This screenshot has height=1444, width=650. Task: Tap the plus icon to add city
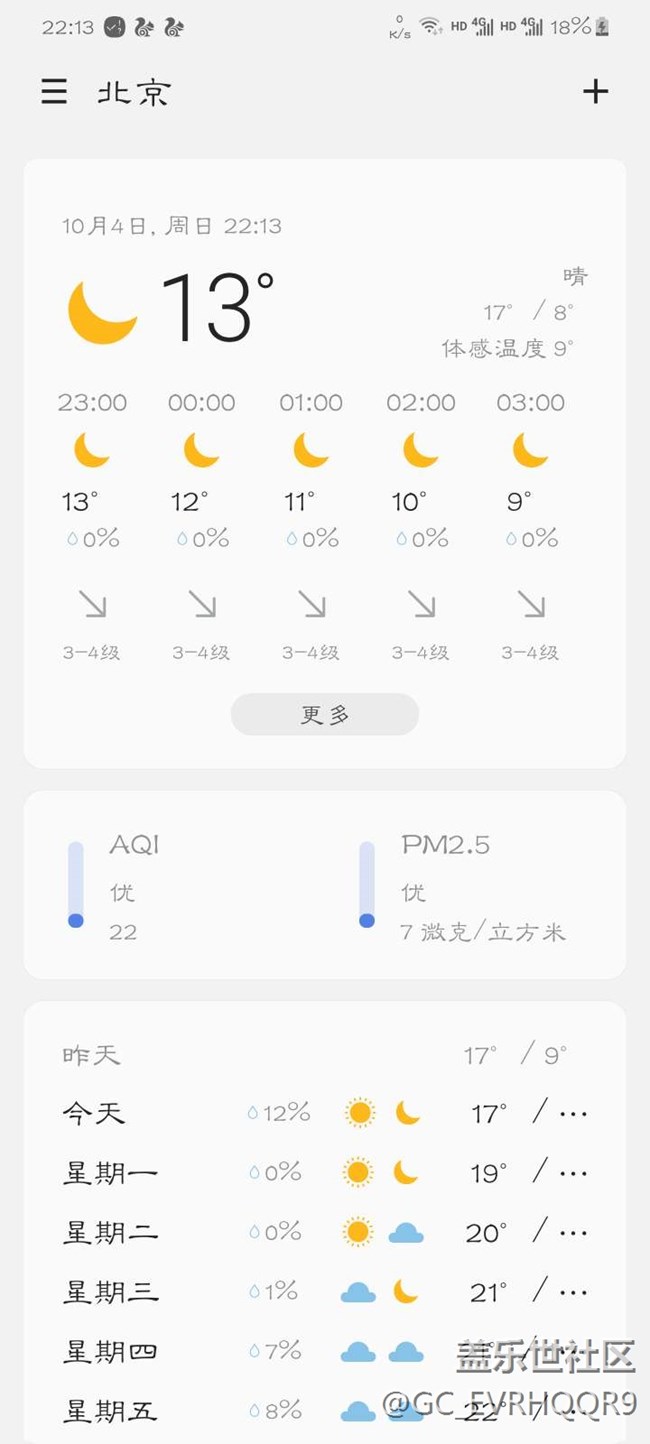(595, 92)
